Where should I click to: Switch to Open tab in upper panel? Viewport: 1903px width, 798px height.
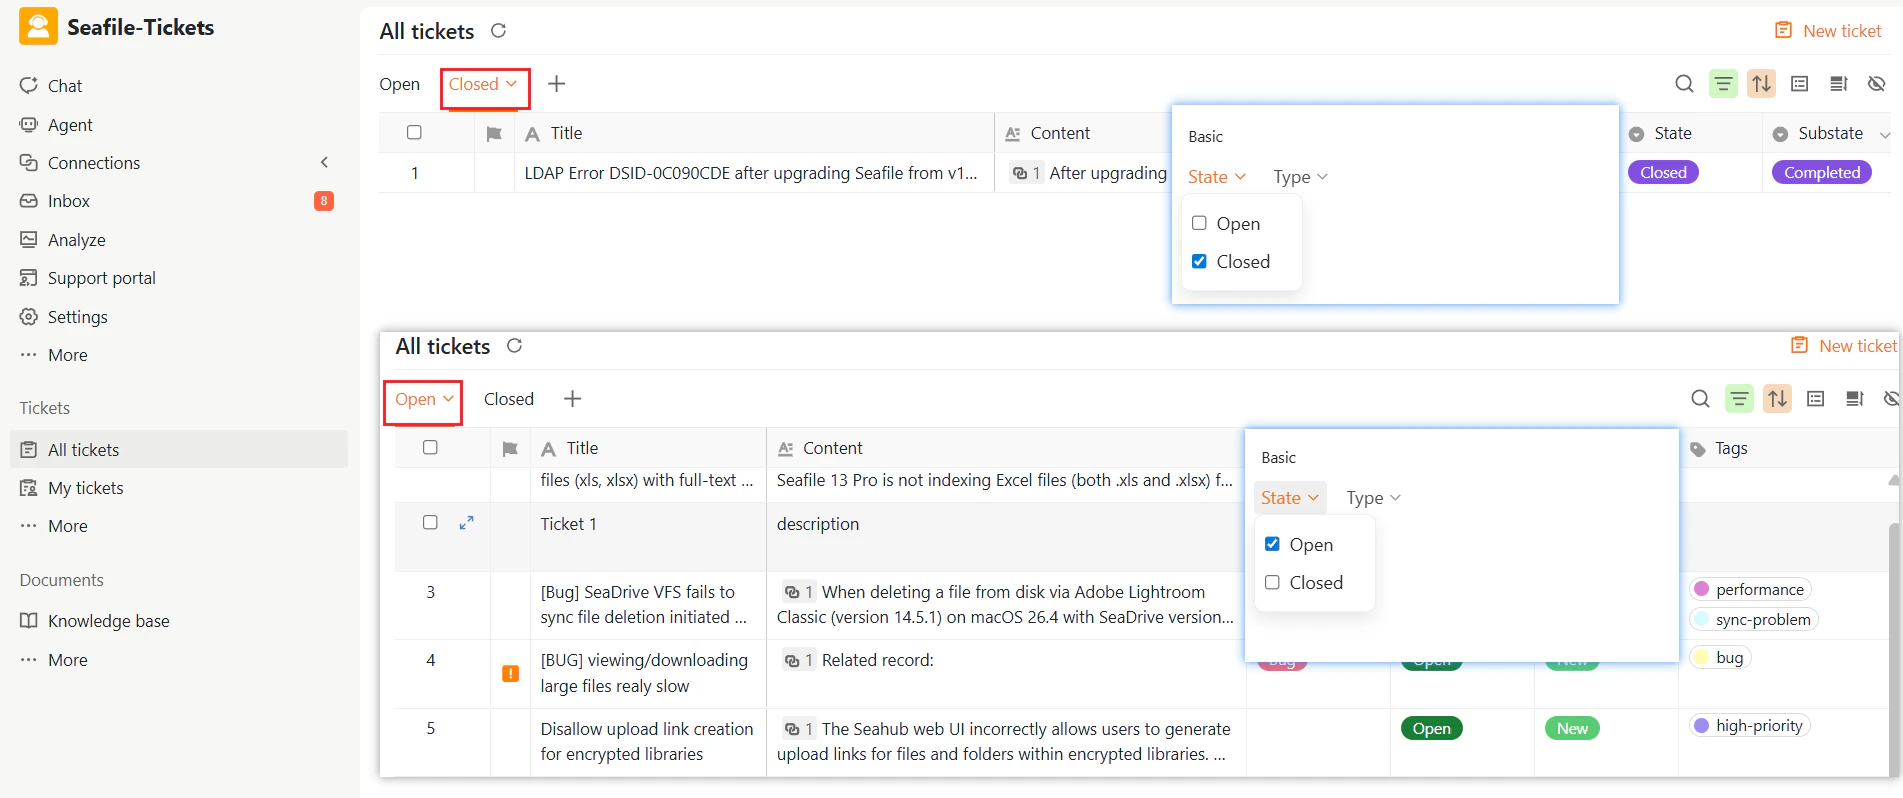click(x=399, y=84)
